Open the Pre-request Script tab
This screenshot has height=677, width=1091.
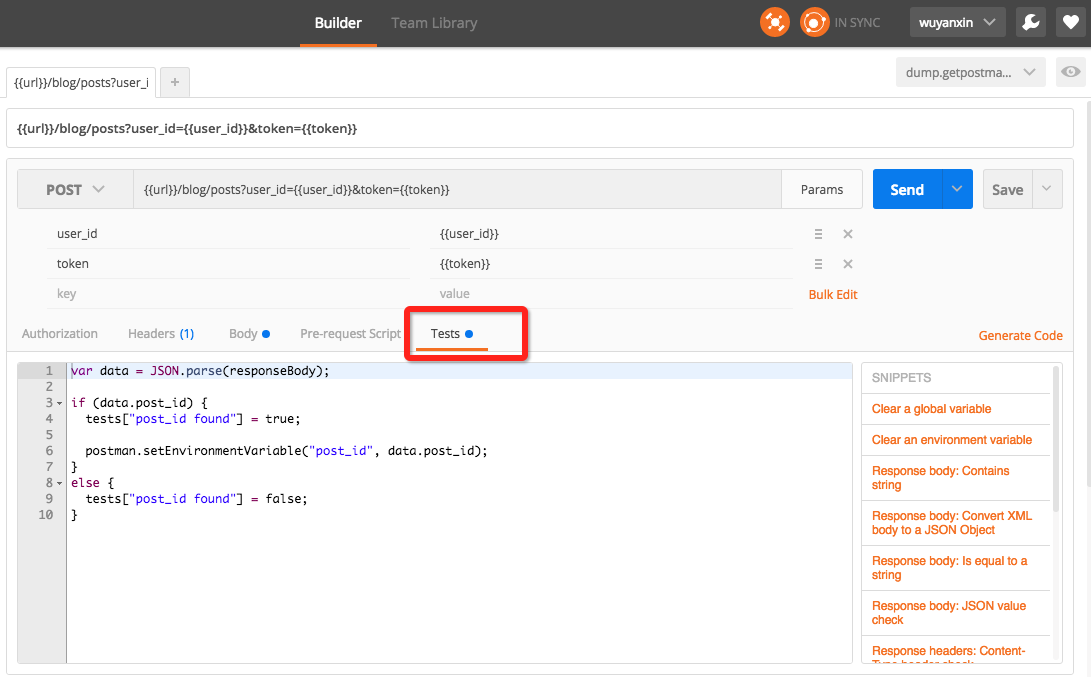click(x=350, y=334)
